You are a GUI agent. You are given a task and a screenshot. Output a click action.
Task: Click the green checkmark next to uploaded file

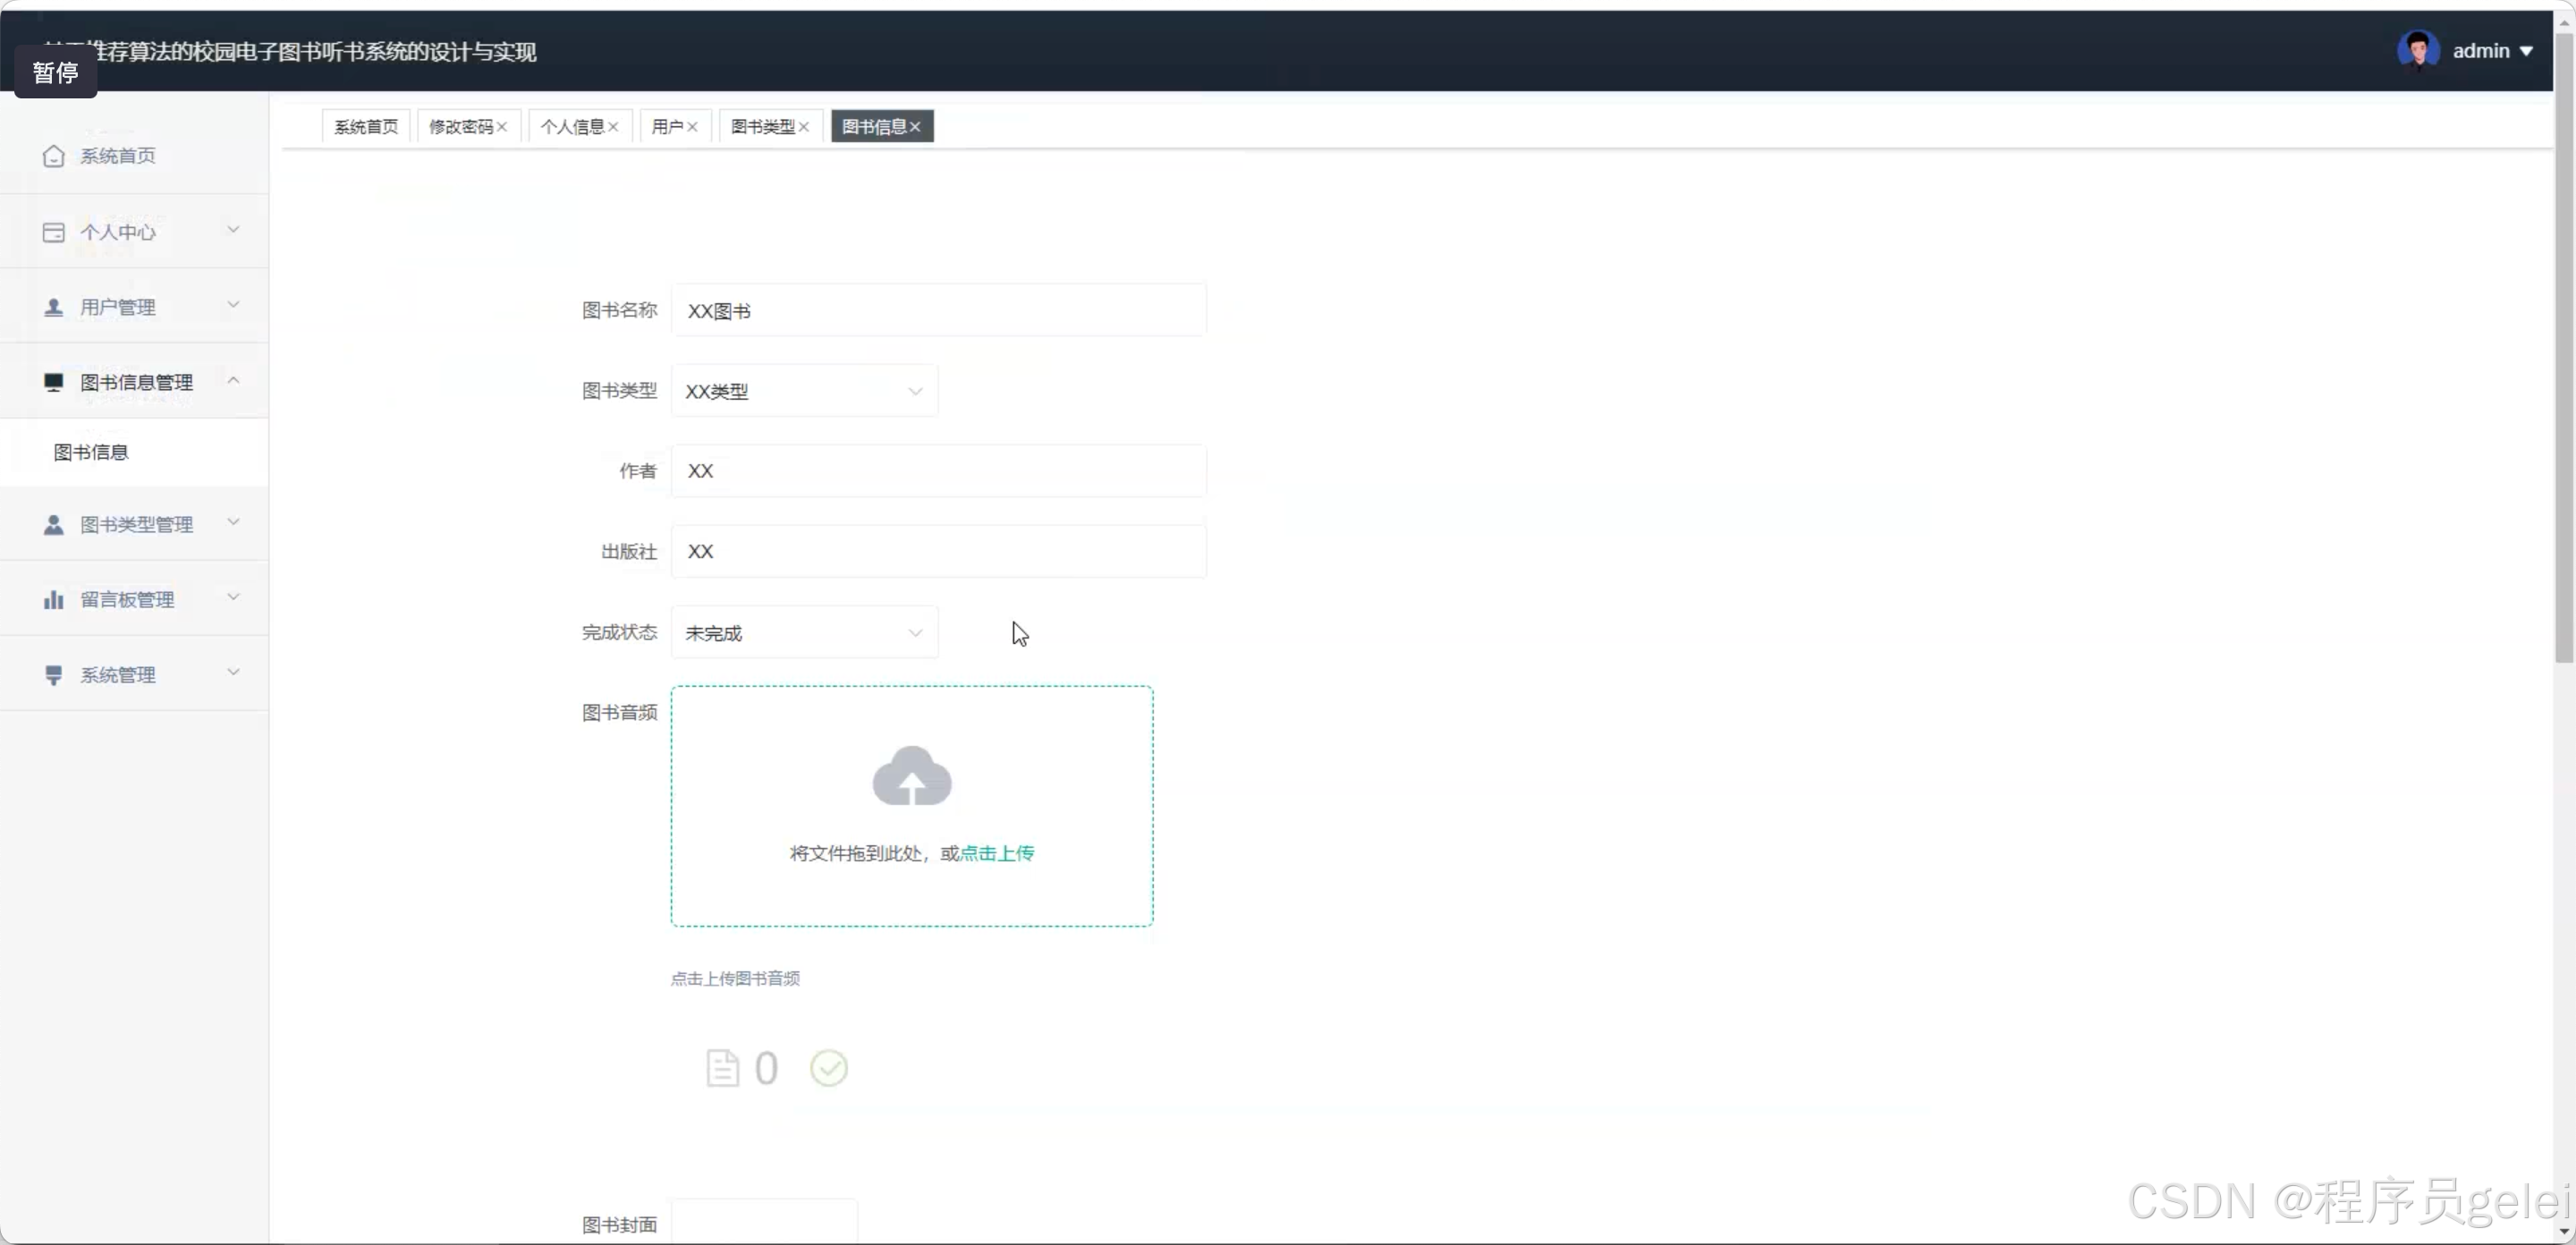click(x=828, y=1068)
